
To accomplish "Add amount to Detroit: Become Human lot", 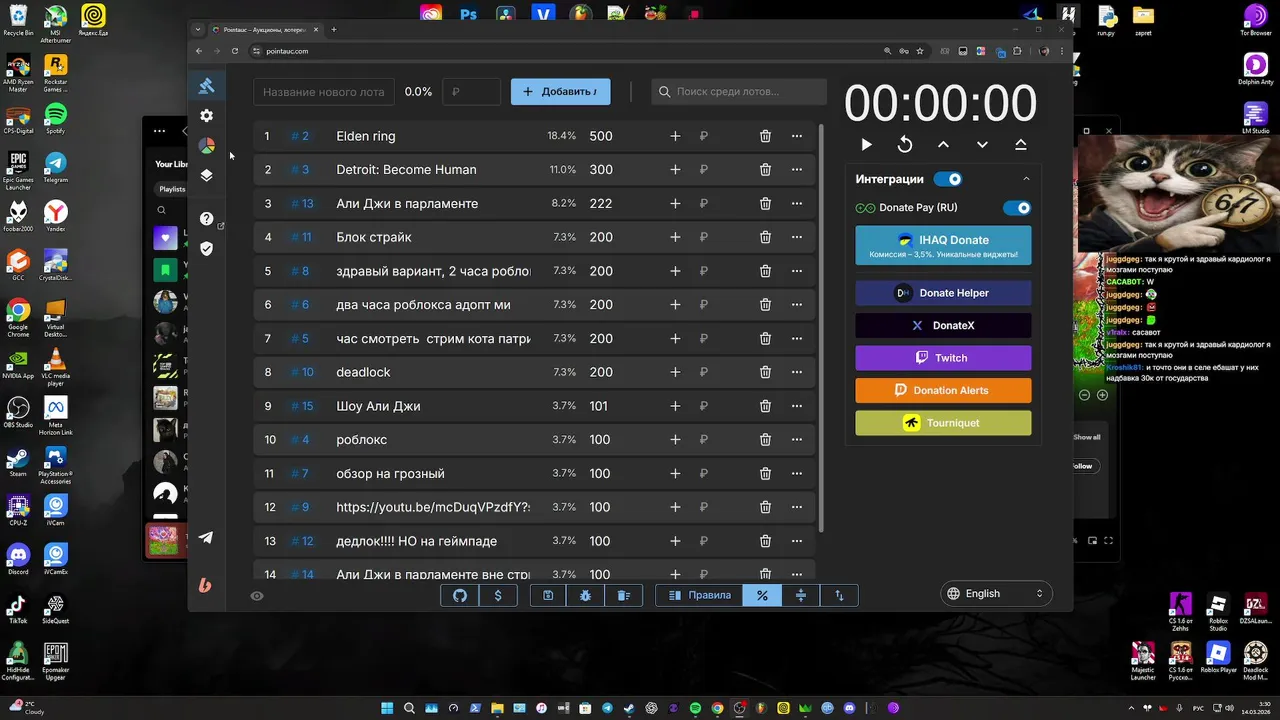I will pos(675,170).
